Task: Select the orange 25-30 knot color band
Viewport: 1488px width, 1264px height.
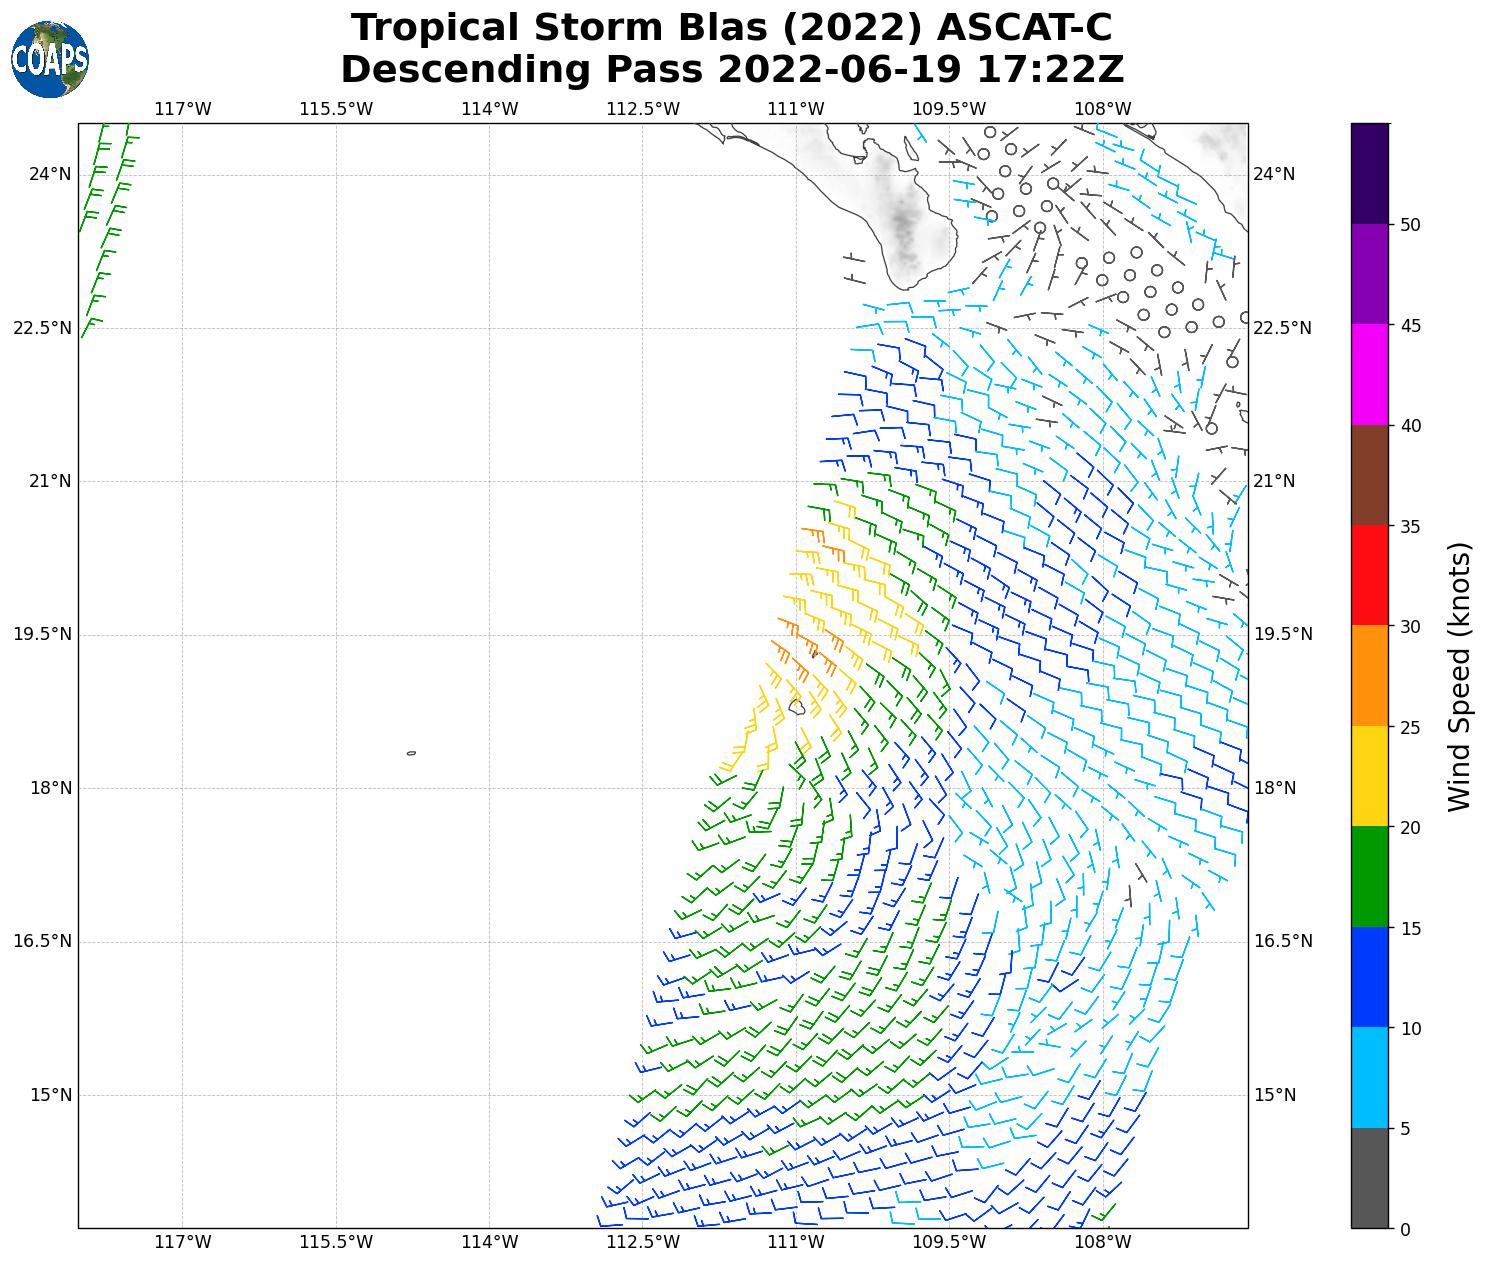Action: tap(1369, 675)
